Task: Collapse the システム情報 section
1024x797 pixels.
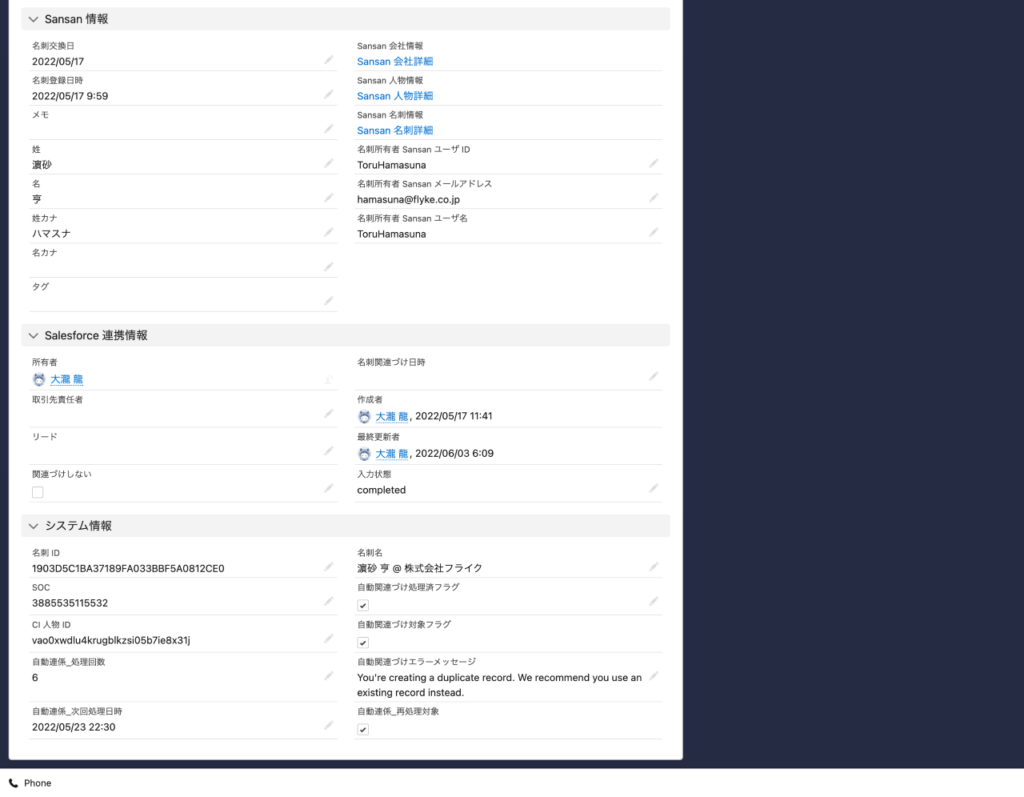Action: [33, 526]
